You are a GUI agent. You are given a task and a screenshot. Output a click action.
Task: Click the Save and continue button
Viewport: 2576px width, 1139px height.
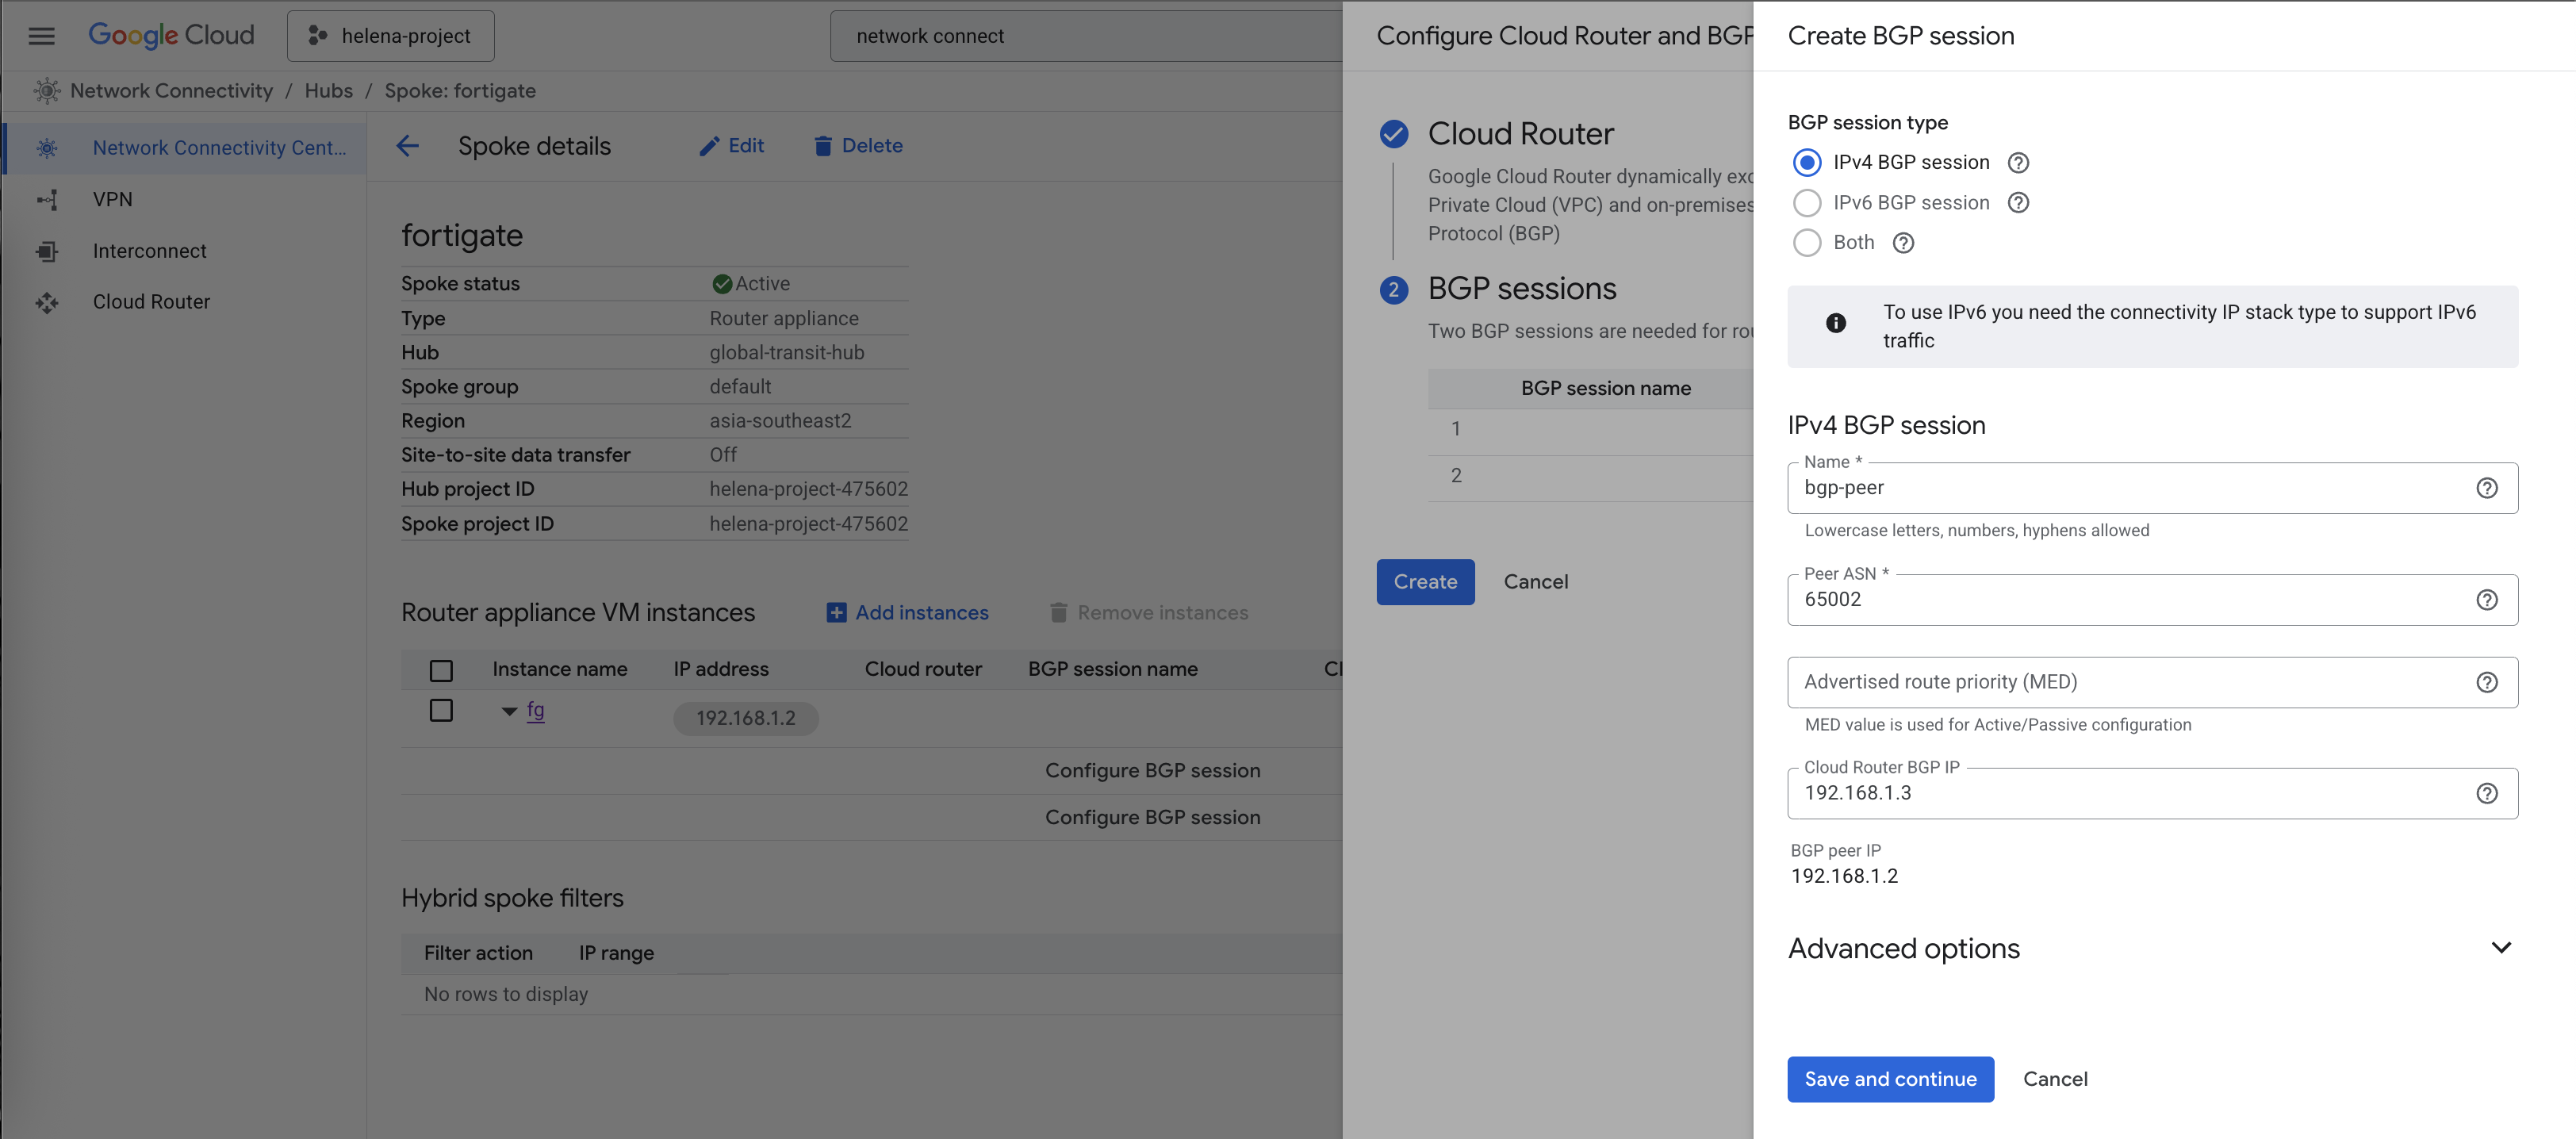click(1889, 1079)
